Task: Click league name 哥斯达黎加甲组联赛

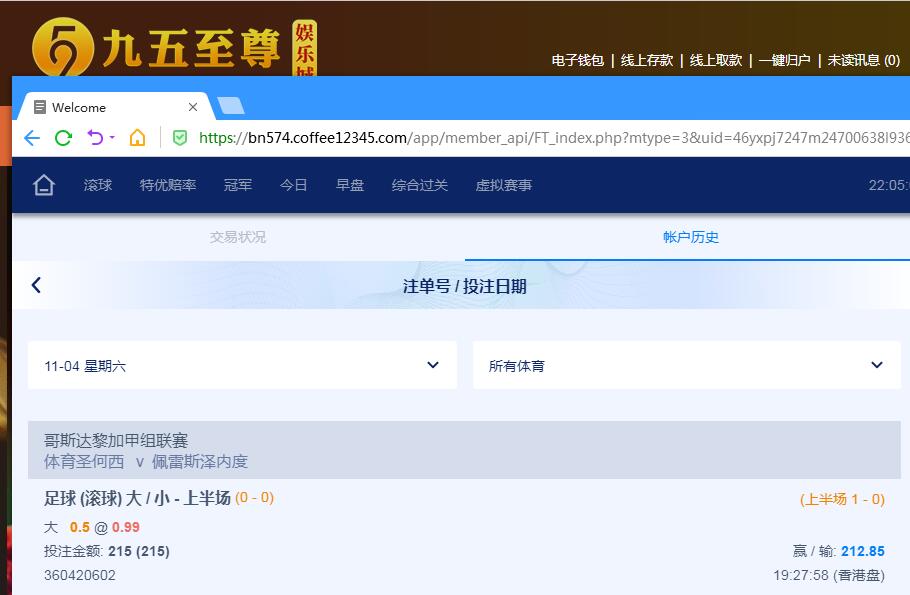Action: tap(116, 441)
